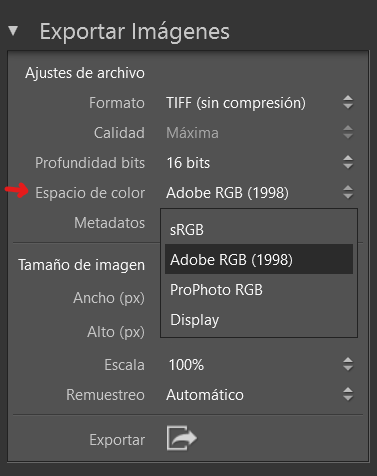The image size is (377, 476).
Task: Open the Profundidad bits dropdown arrows
Action: pos(348,162)
